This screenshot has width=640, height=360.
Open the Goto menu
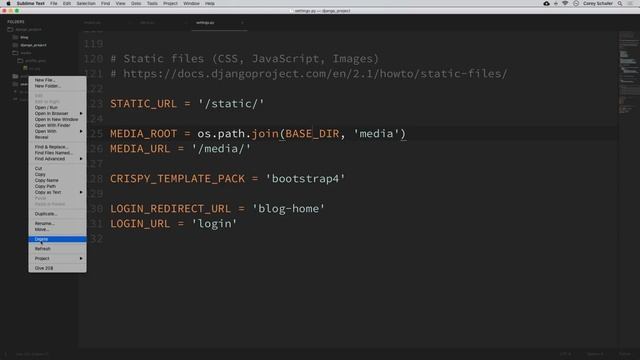(136, 3)
